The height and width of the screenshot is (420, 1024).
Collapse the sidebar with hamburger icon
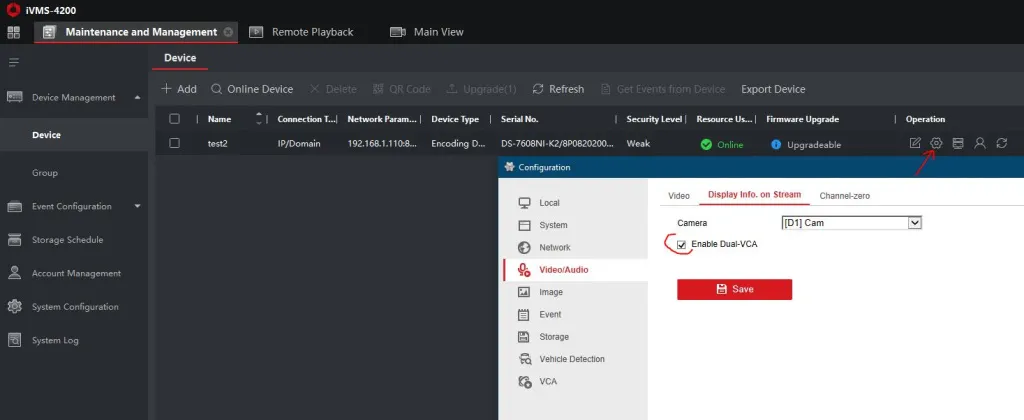(14, 62)
